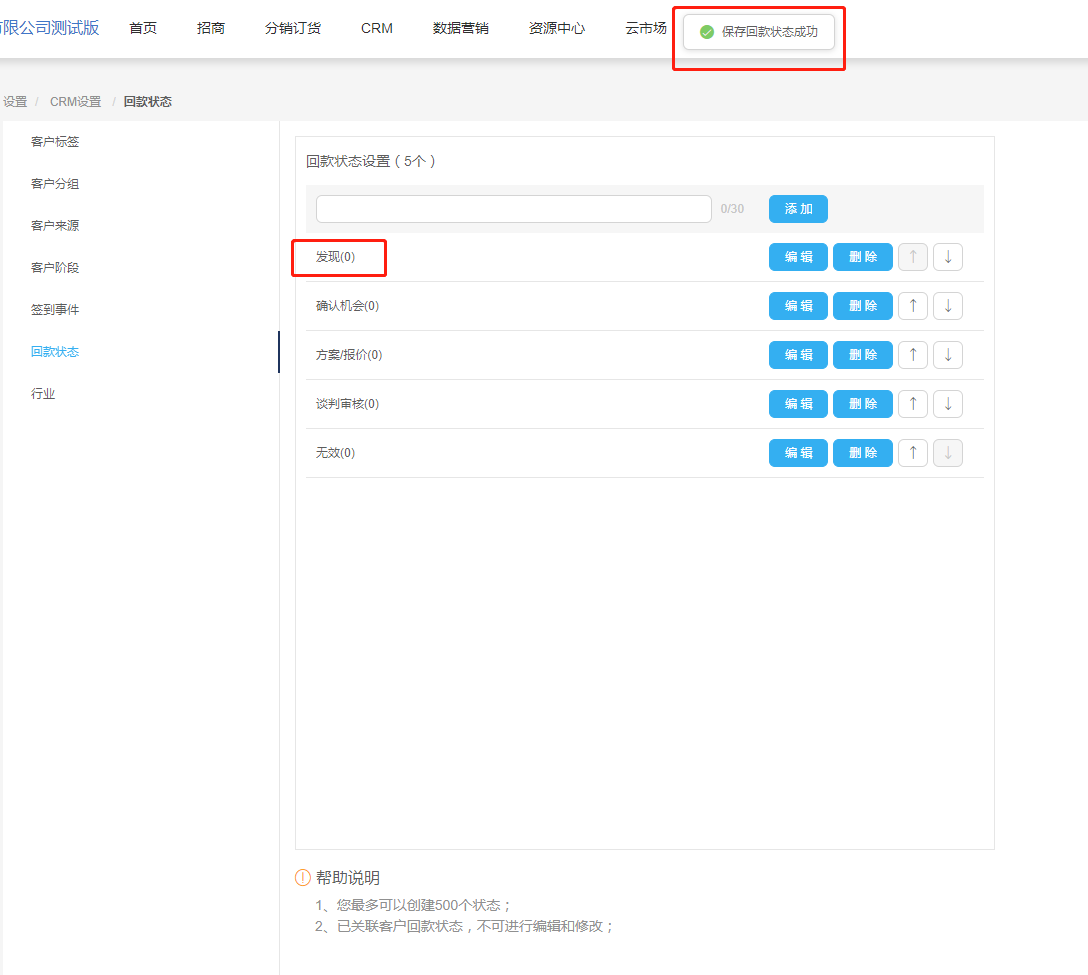
Task: Click the 添加 button
Action: click(x=798, y=209)
